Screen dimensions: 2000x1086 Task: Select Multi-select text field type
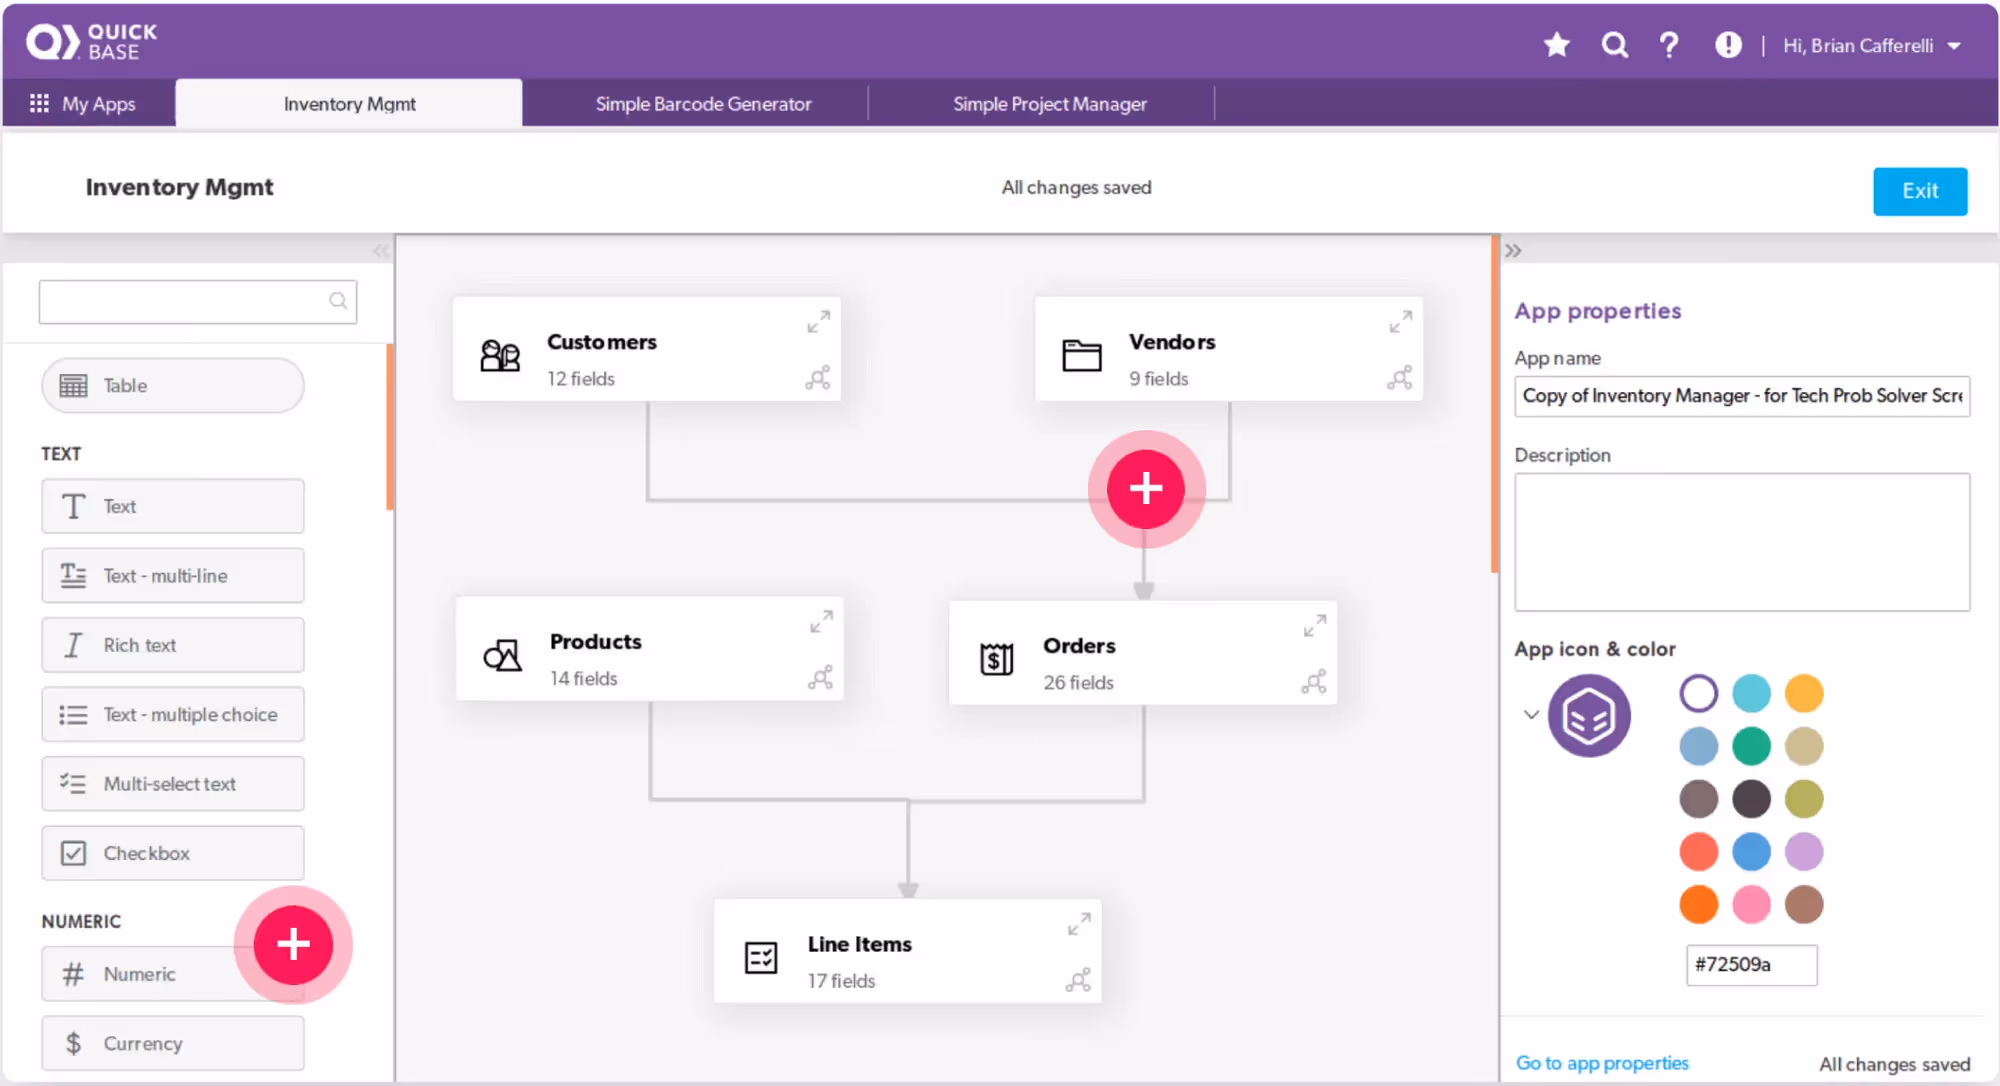(171, 784)
